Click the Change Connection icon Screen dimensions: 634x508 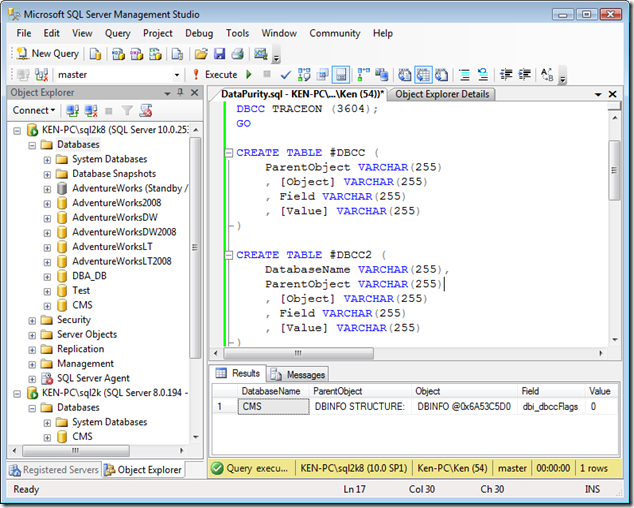41,74
